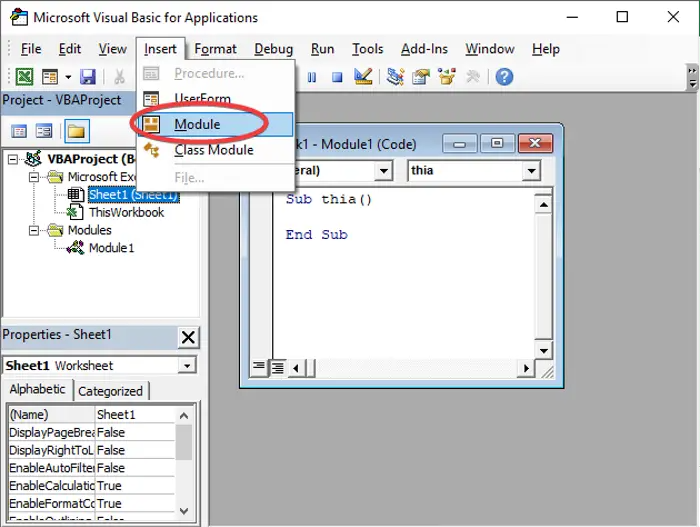
Task: Select ThisWorkbook in the project tree
Action: 126,212
